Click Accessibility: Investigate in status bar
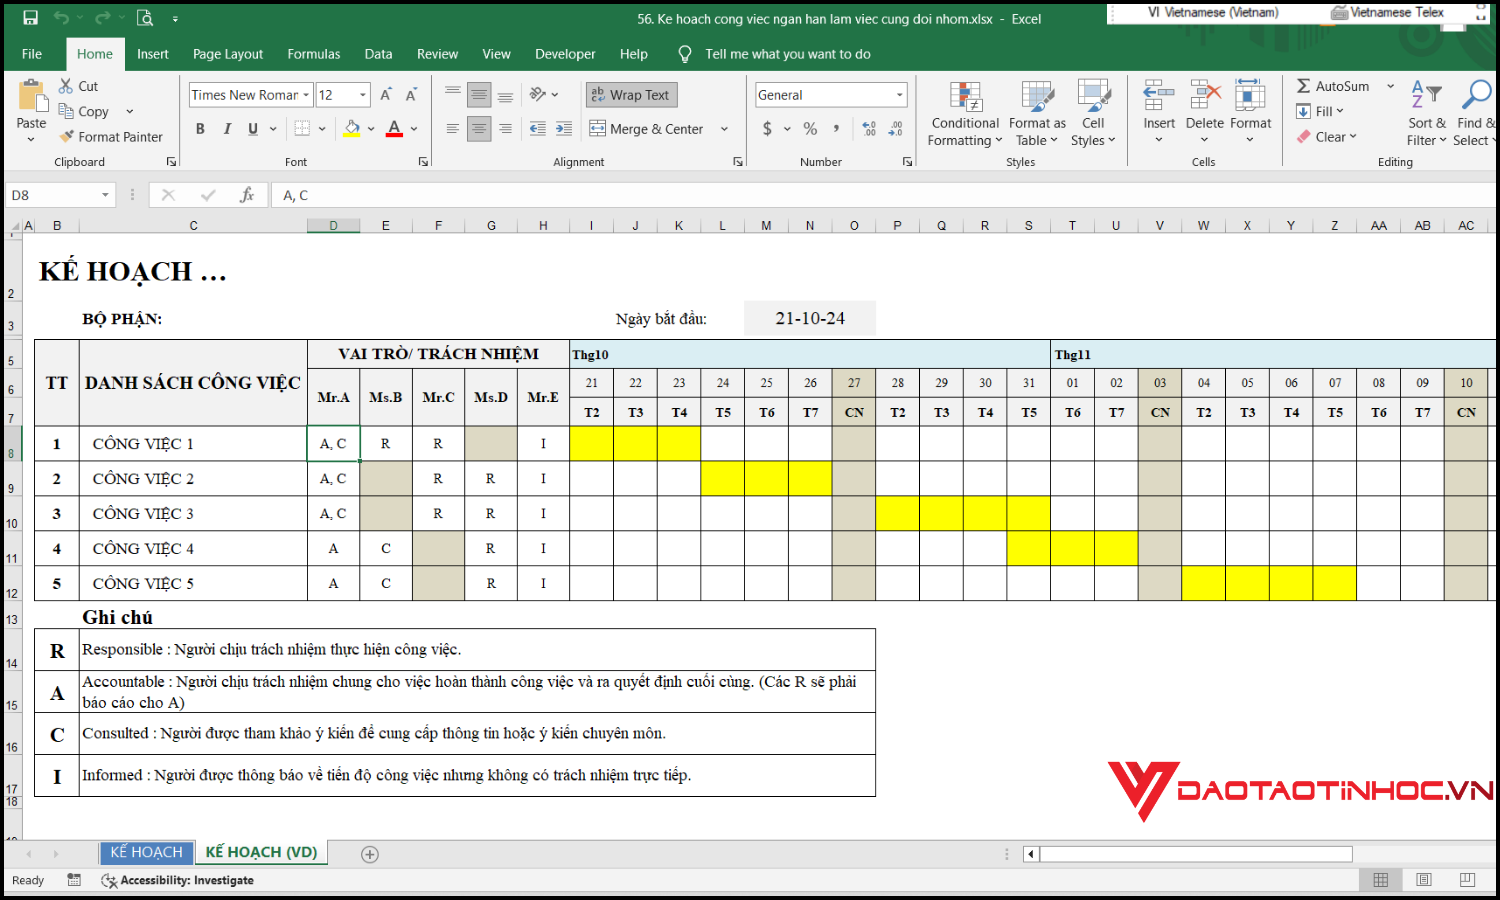 click(x=186, y=880)
